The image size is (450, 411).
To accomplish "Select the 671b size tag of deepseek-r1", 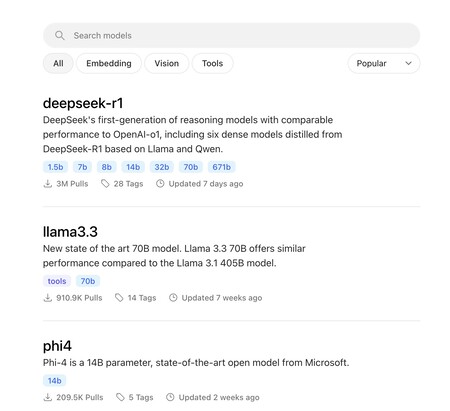I will (222, 167).
